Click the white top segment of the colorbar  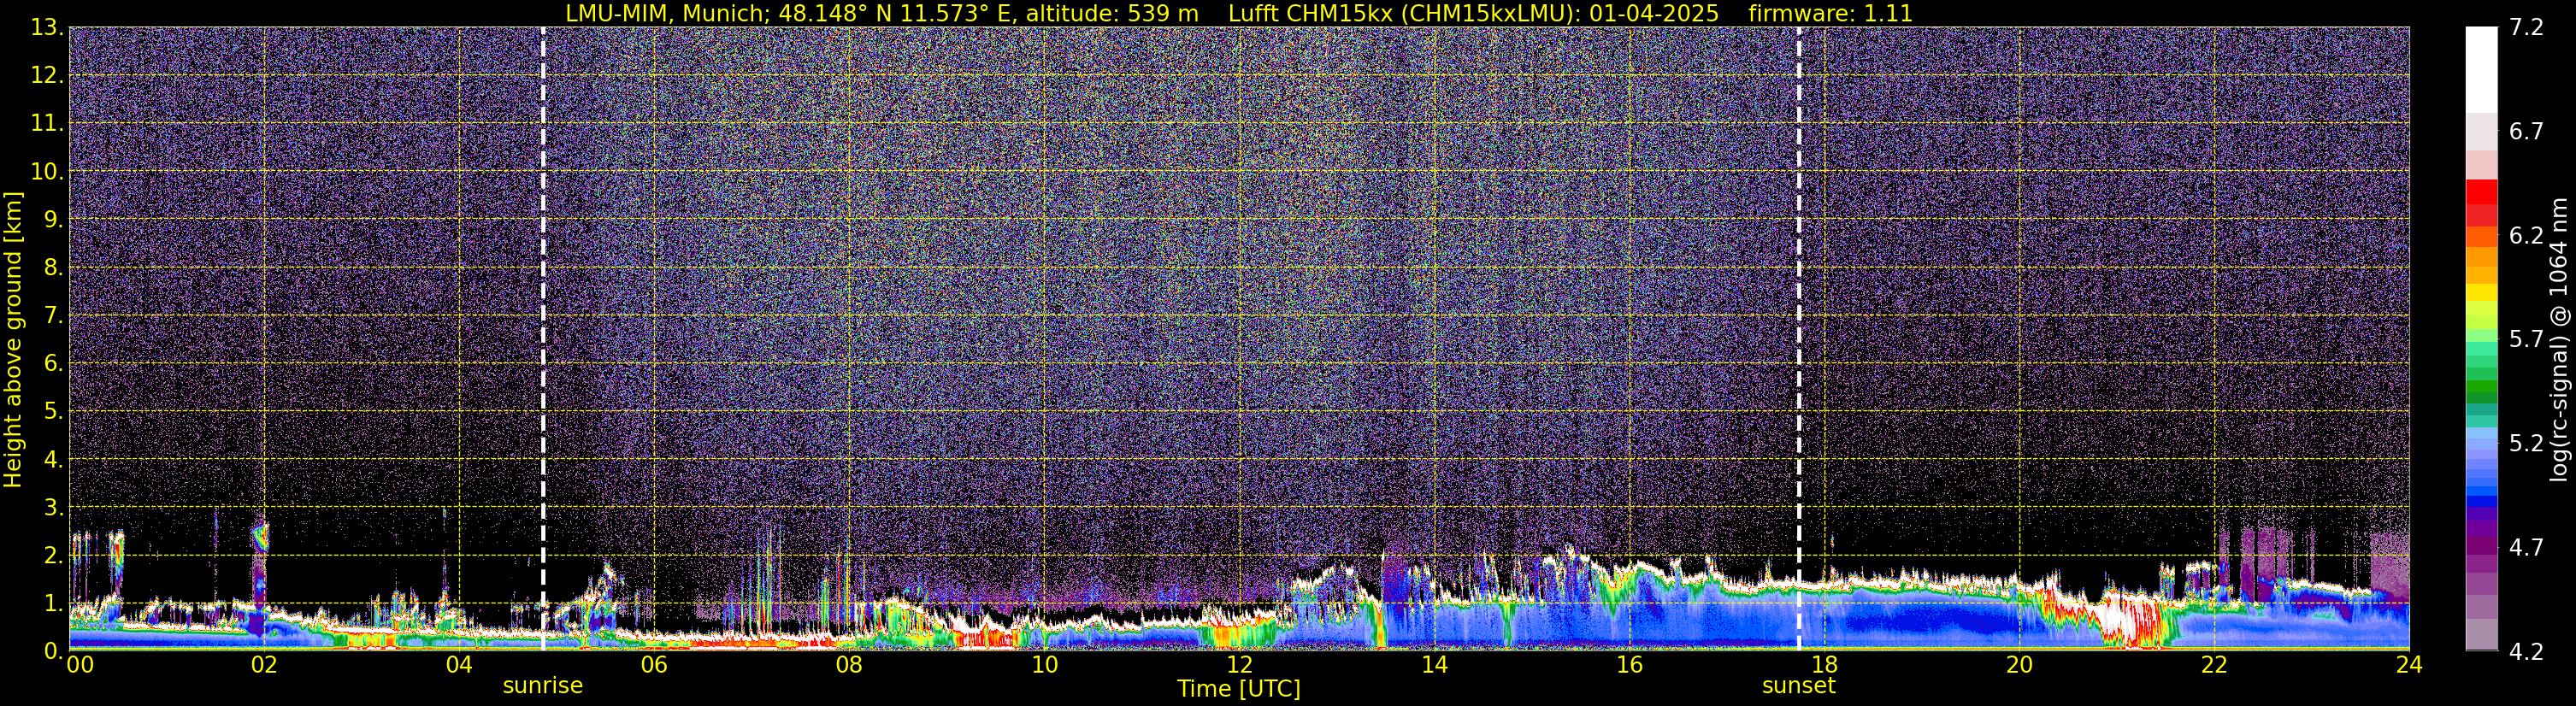[2481, 70]
